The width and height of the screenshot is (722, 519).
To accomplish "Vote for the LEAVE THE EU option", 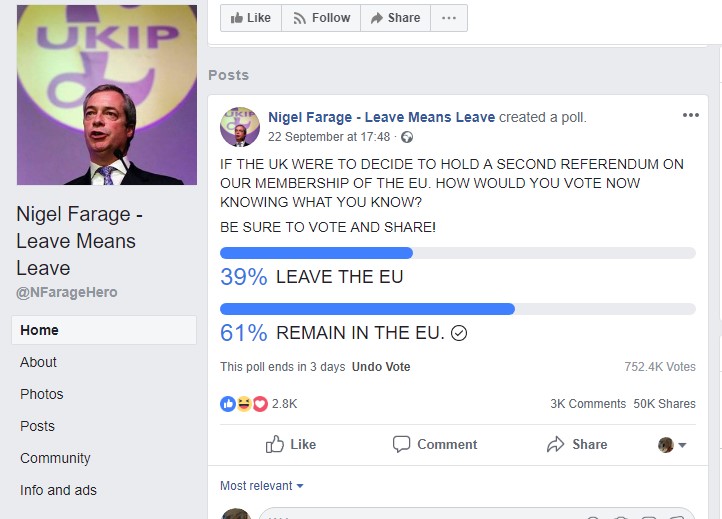I will [x=339, y=277].
